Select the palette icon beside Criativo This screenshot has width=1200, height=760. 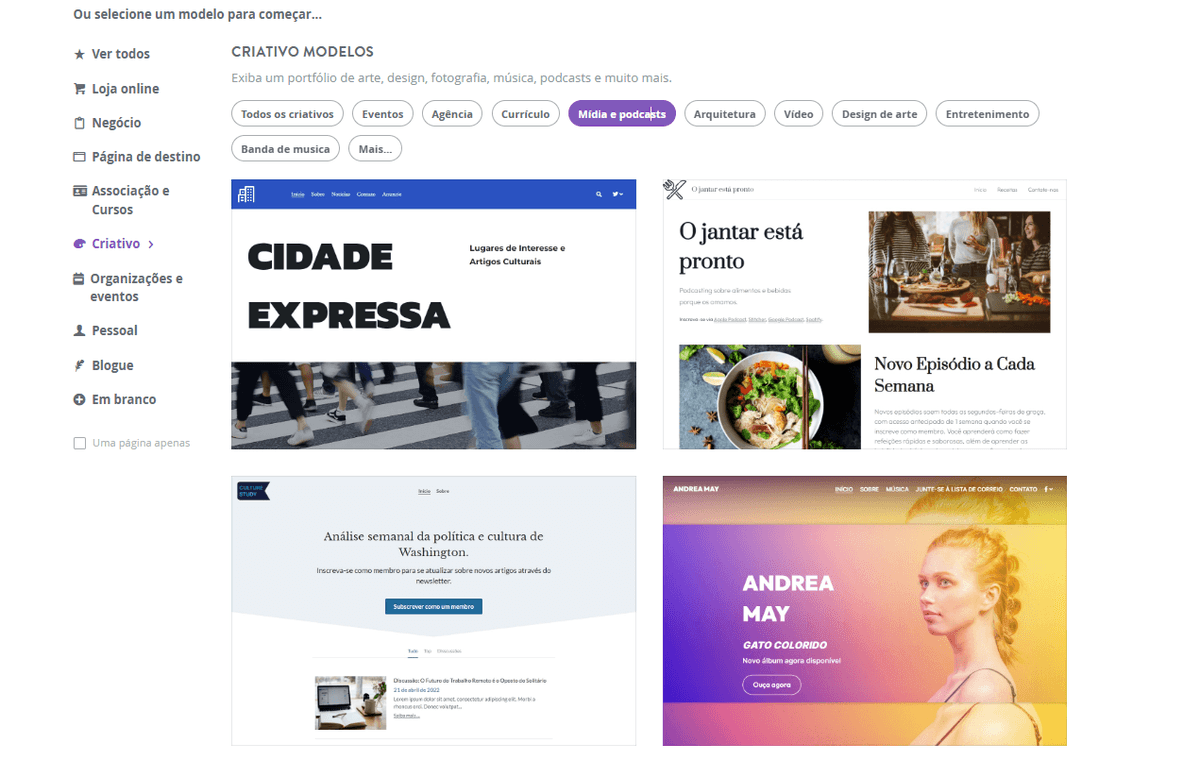click(x=80, y=243)
